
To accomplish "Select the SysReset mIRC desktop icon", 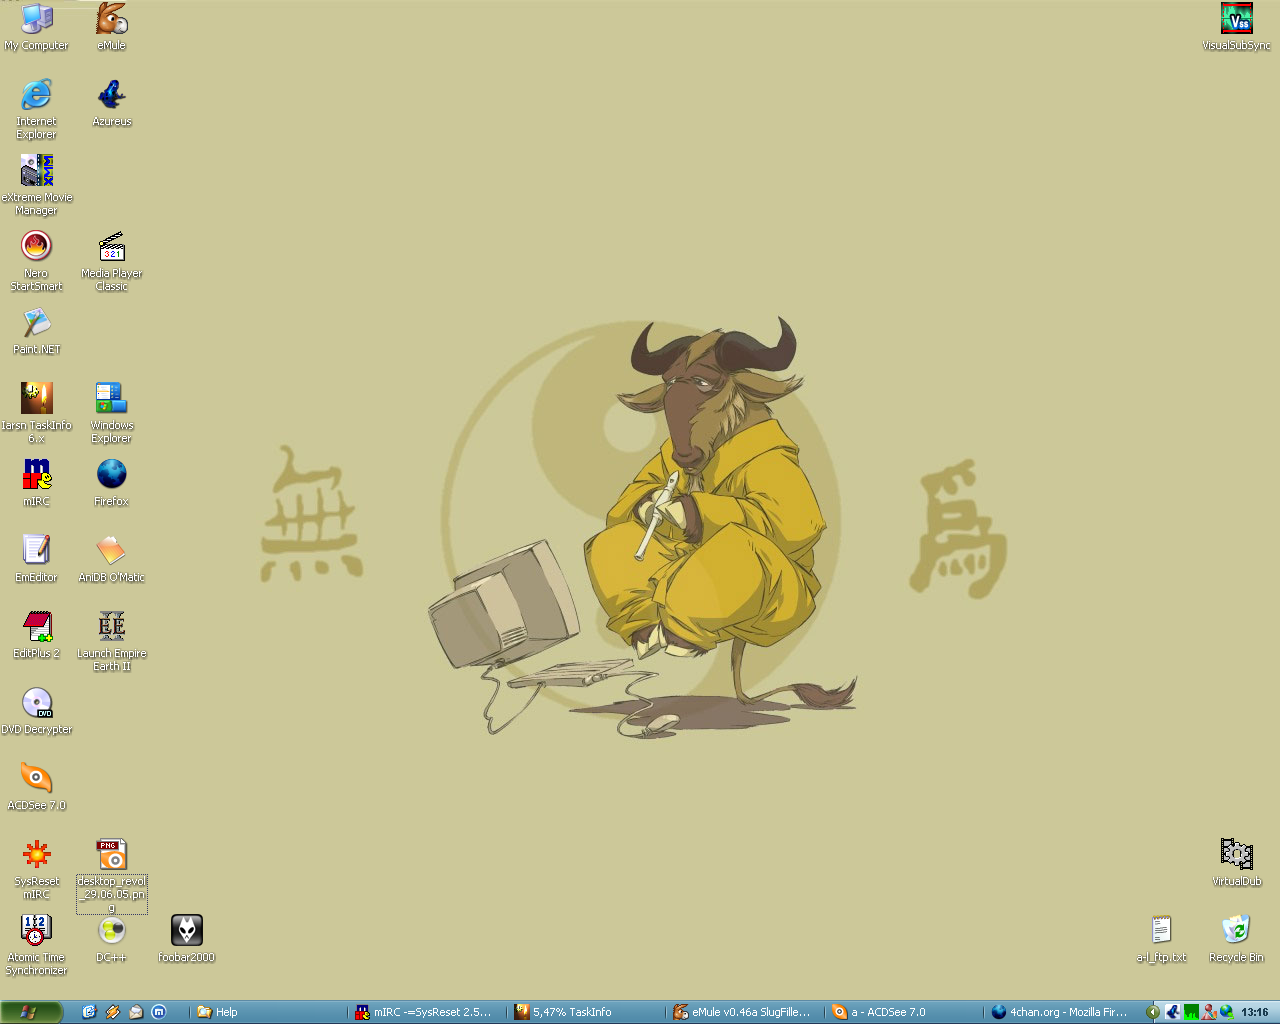I will pos(37,869).
